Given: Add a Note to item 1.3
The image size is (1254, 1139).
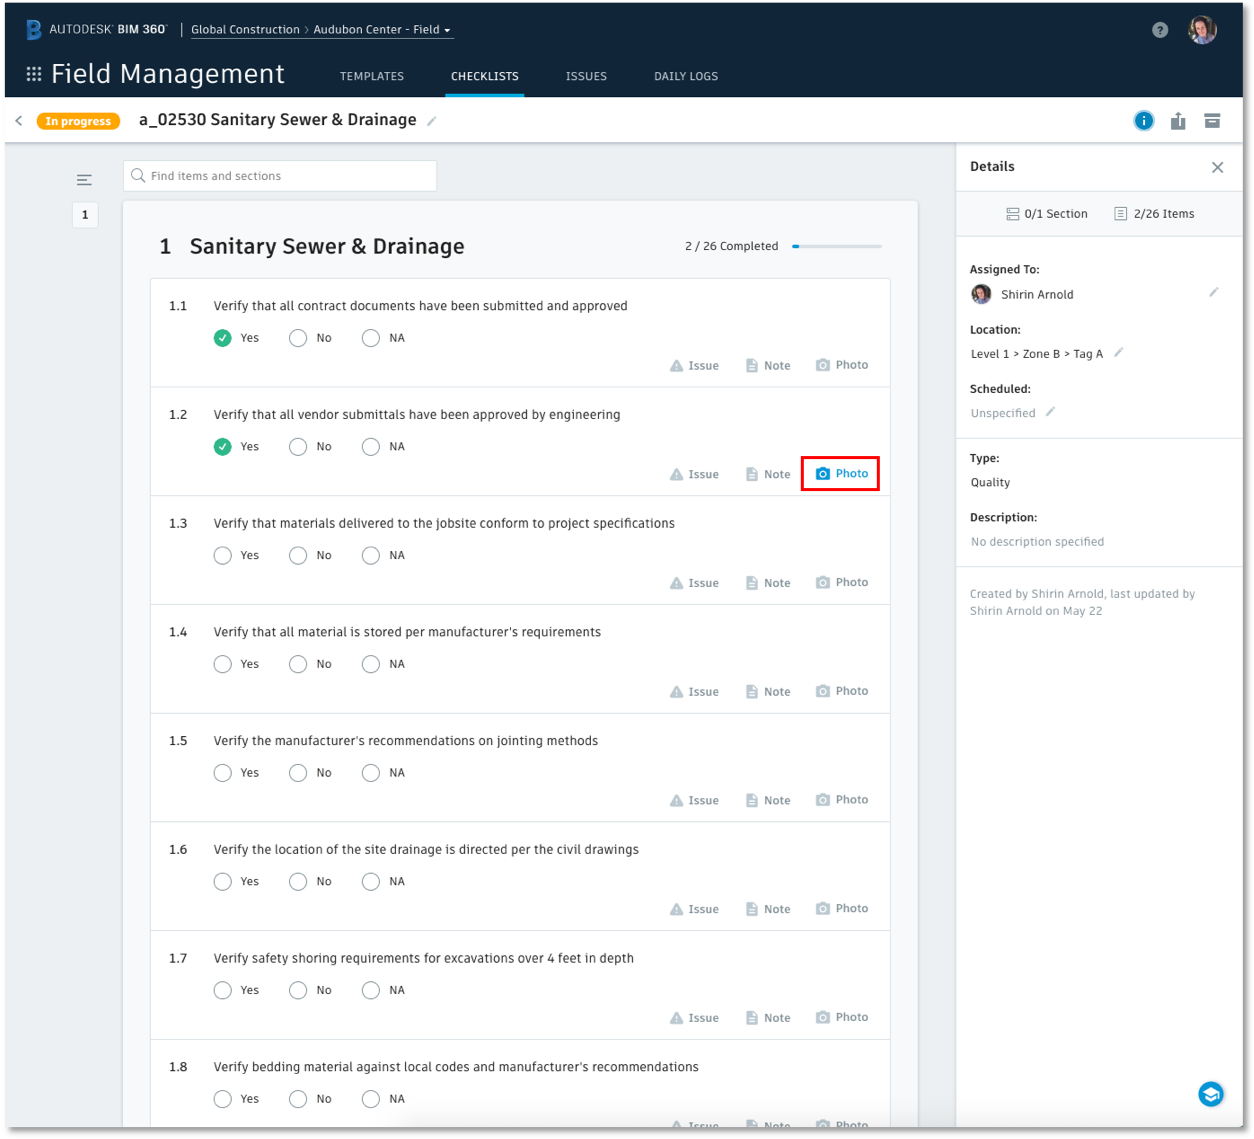Looking at the screenshot, I should (767, 582).
